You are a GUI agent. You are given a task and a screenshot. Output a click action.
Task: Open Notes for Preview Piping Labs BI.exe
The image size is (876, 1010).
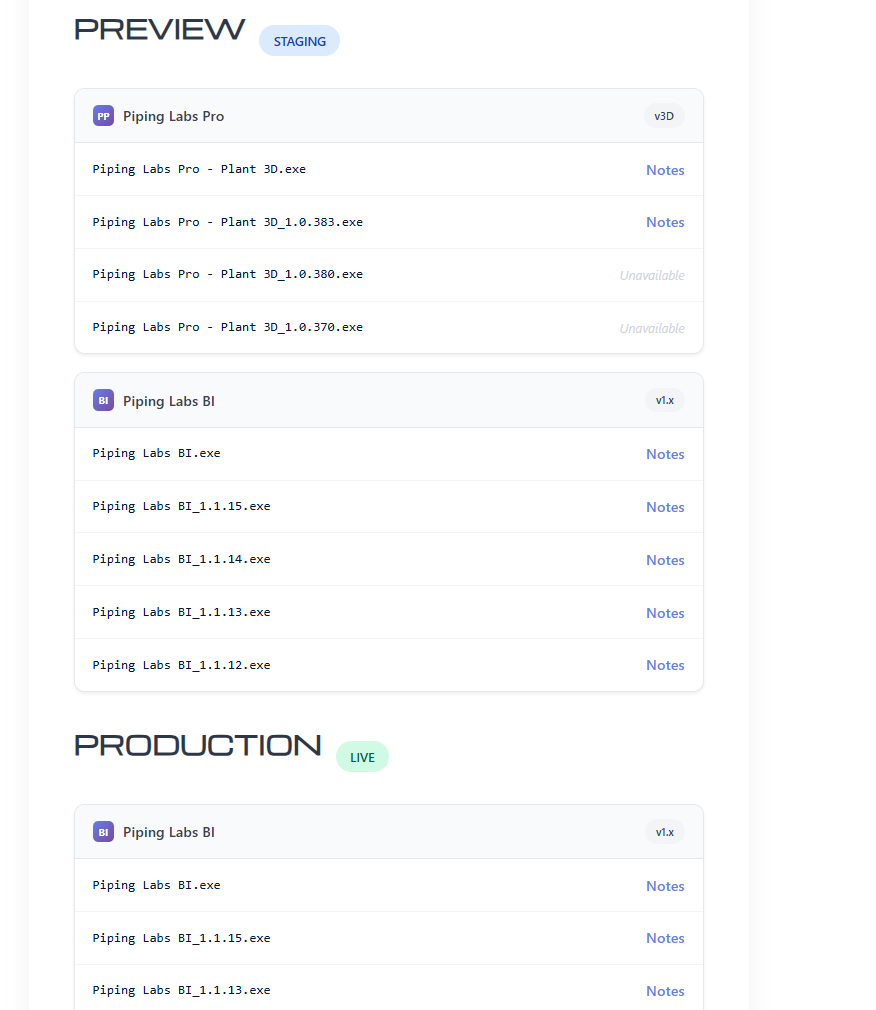point(665,454)
